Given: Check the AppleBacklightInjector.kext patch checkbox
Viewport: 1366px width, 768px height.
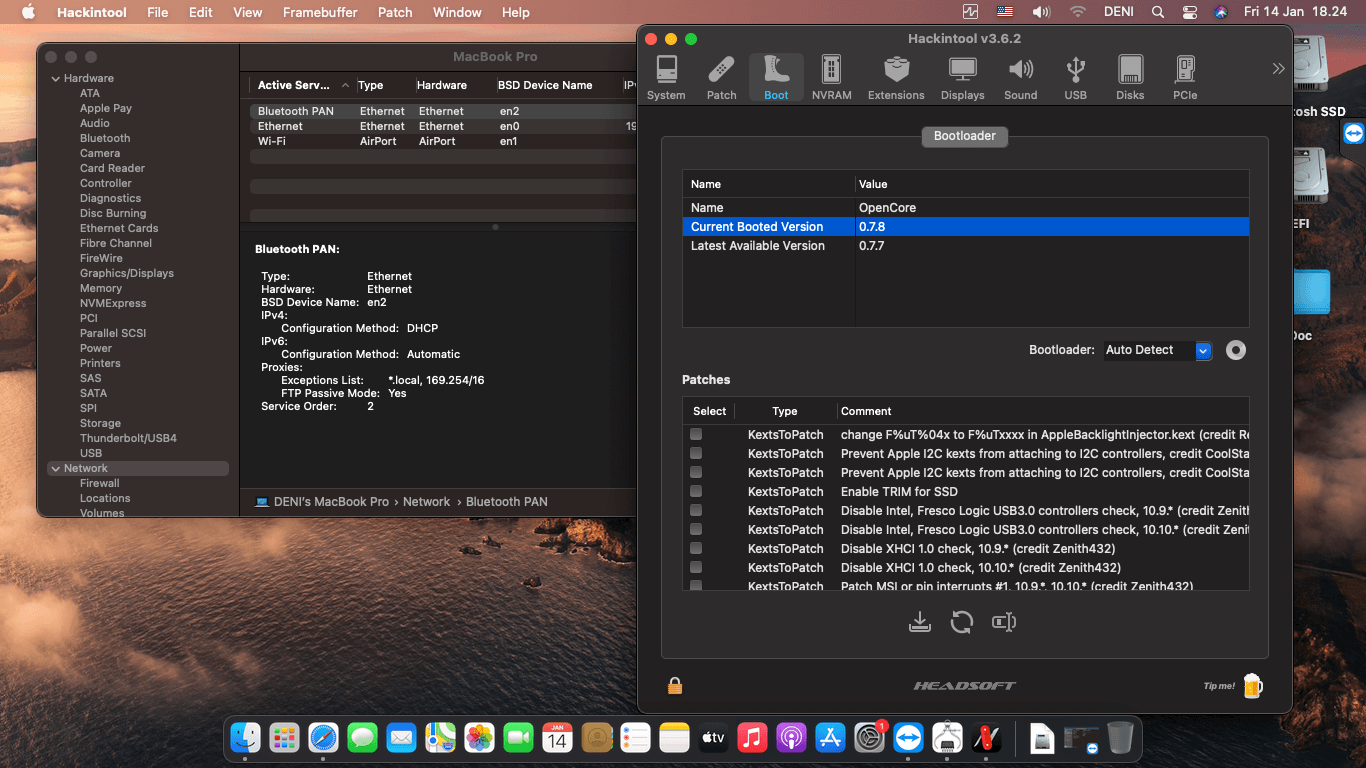Looking at the screenshot, I should click(x=696, y=435).
